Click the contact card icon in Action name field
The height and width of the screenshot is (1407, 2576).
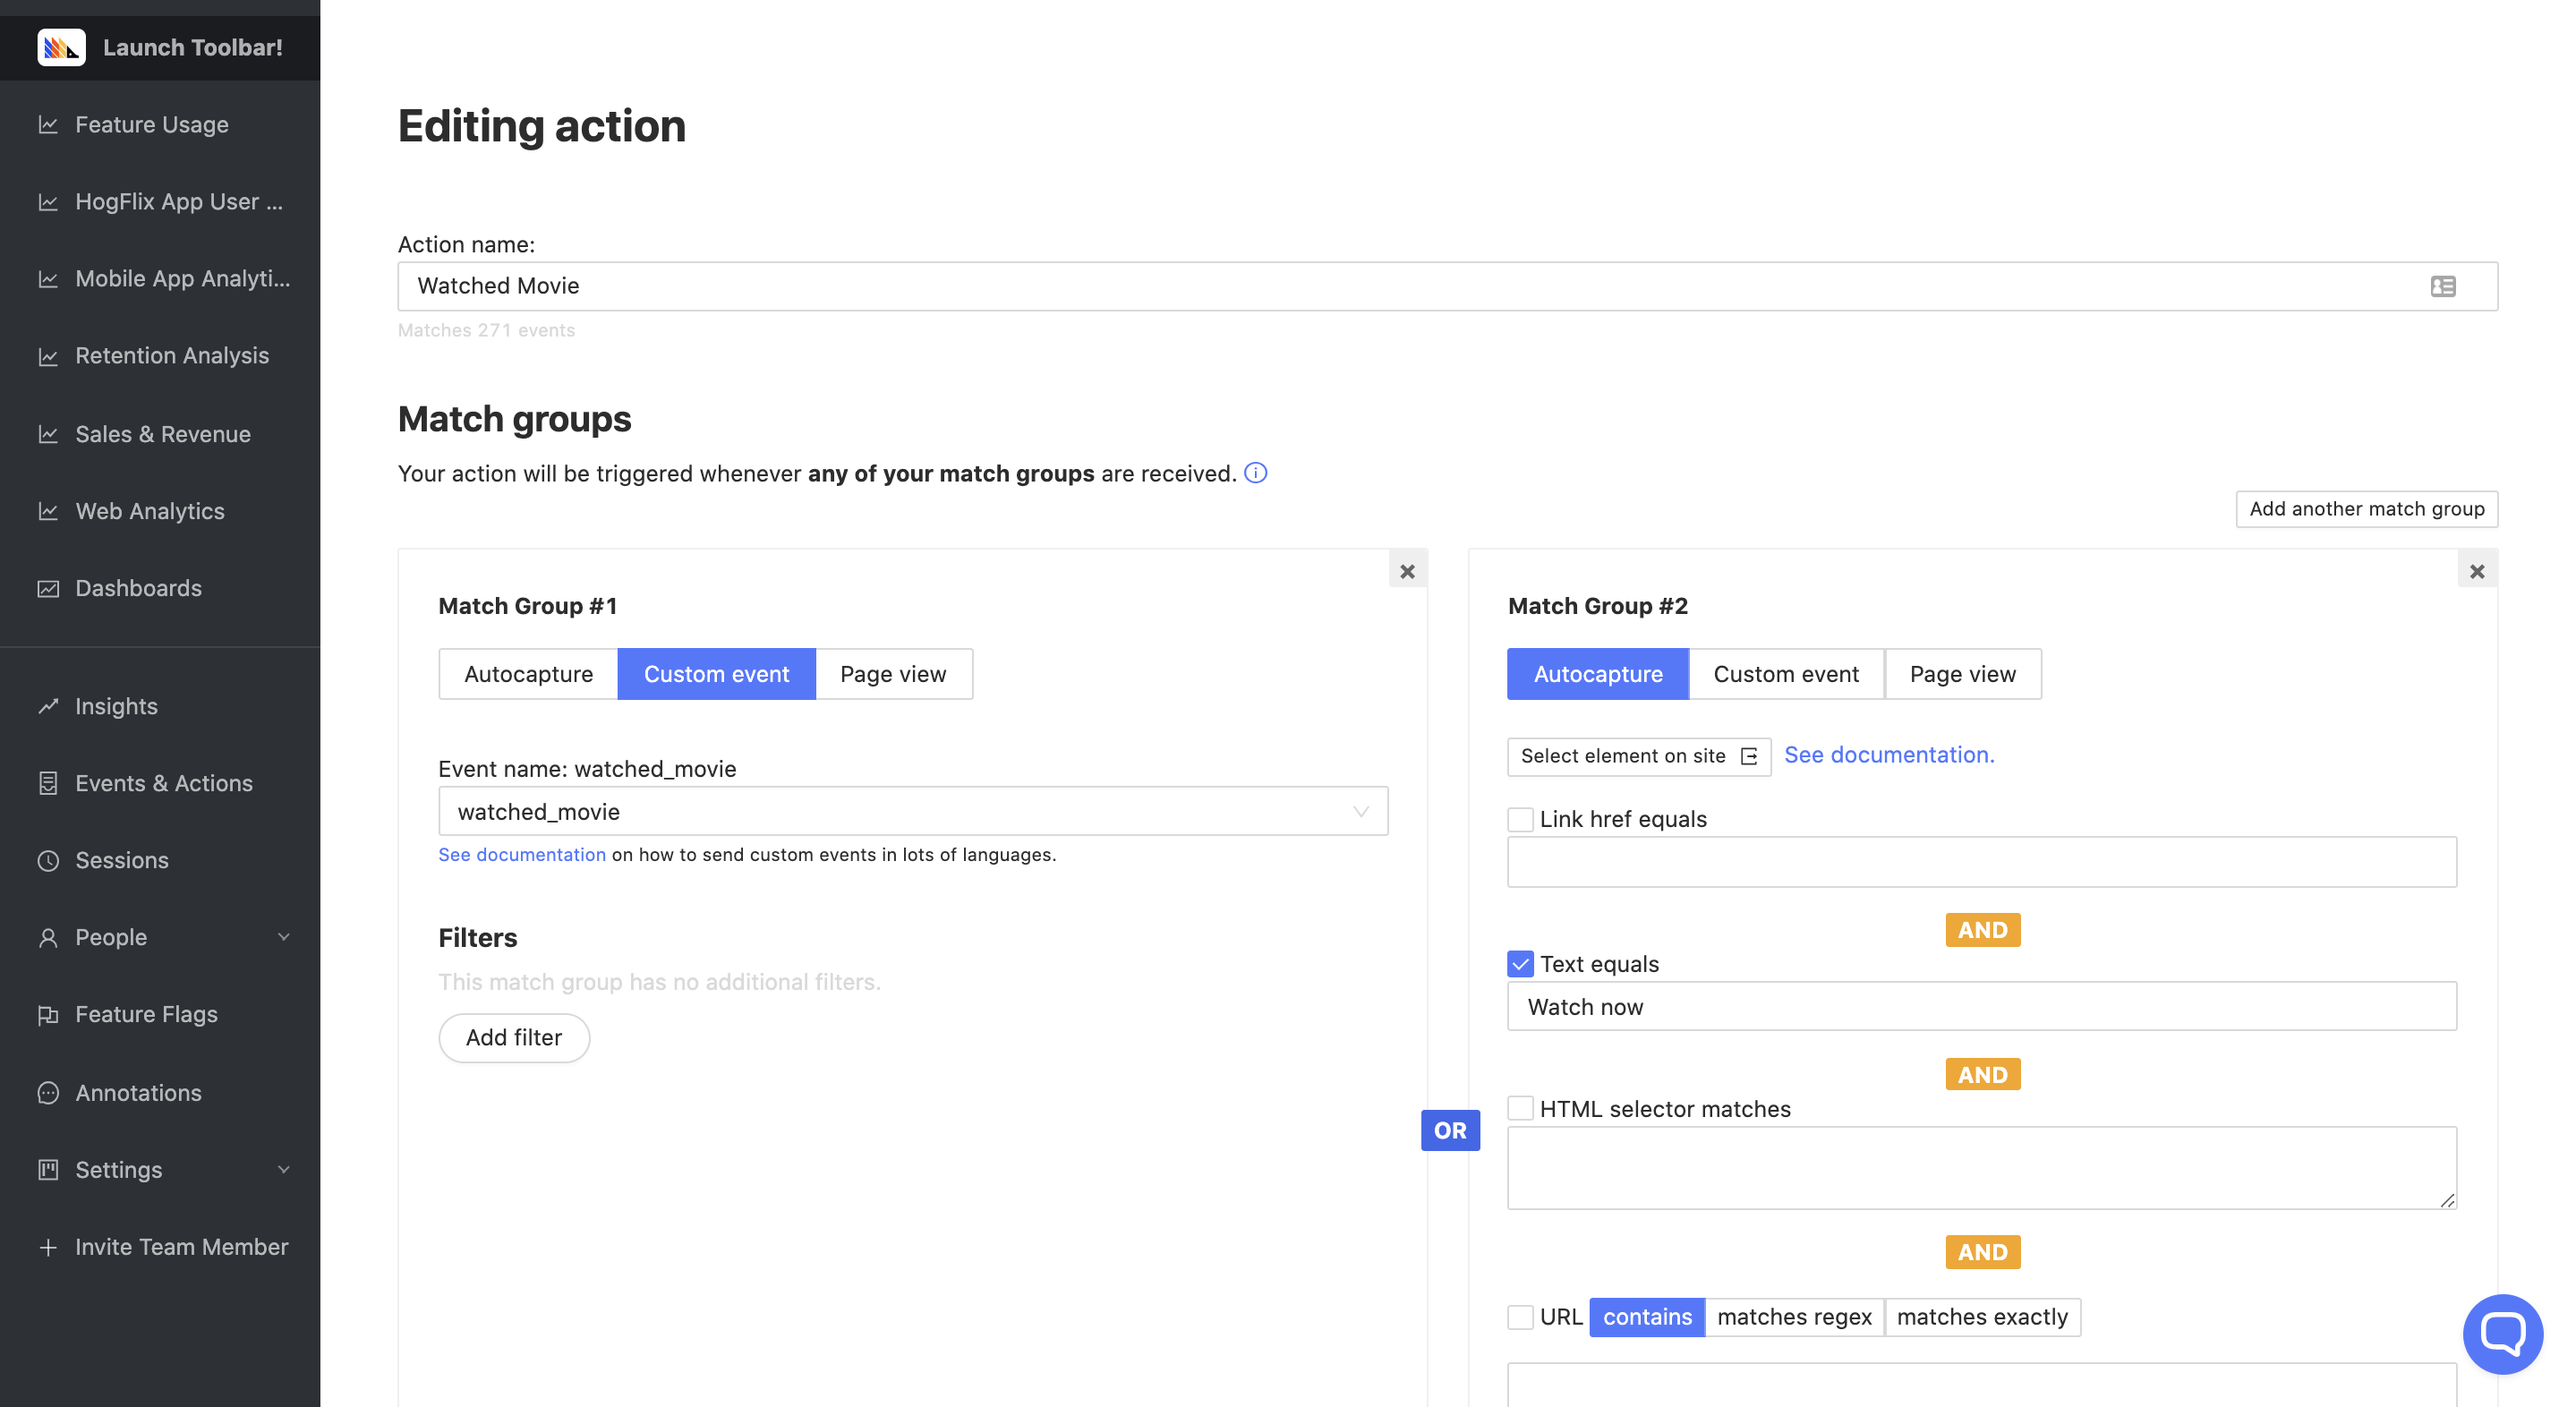(x=2443, y=286)
